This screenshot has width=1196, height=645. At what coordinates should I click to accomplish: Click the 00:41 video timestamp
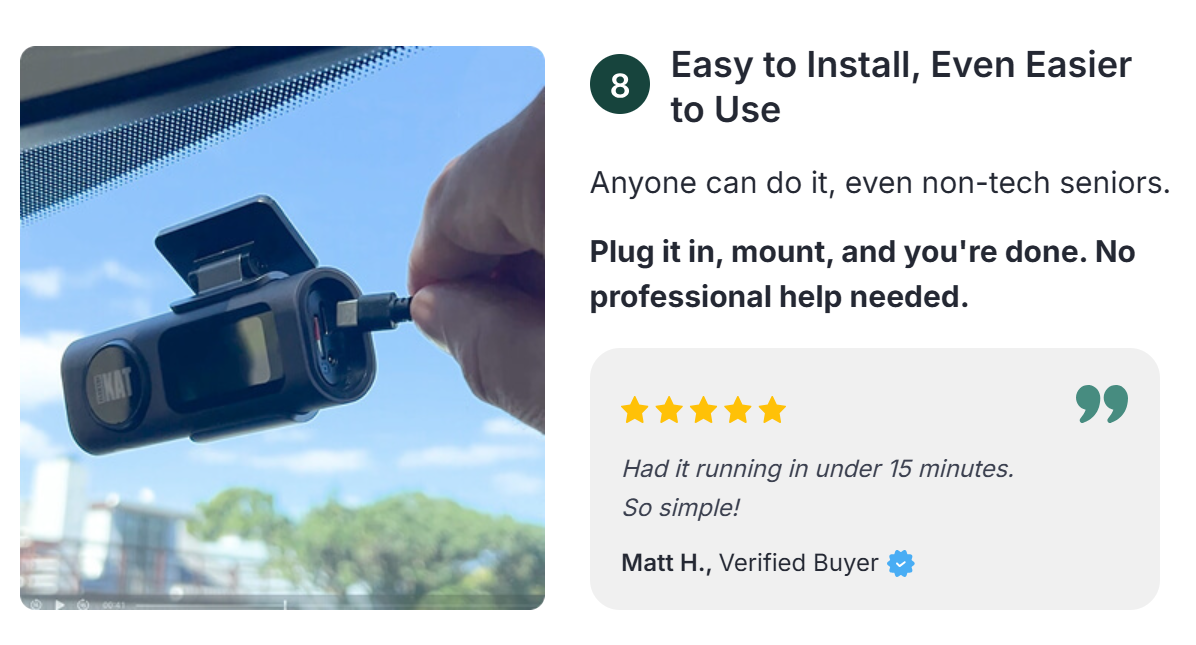pyautogui.click(x=113, y=605)
